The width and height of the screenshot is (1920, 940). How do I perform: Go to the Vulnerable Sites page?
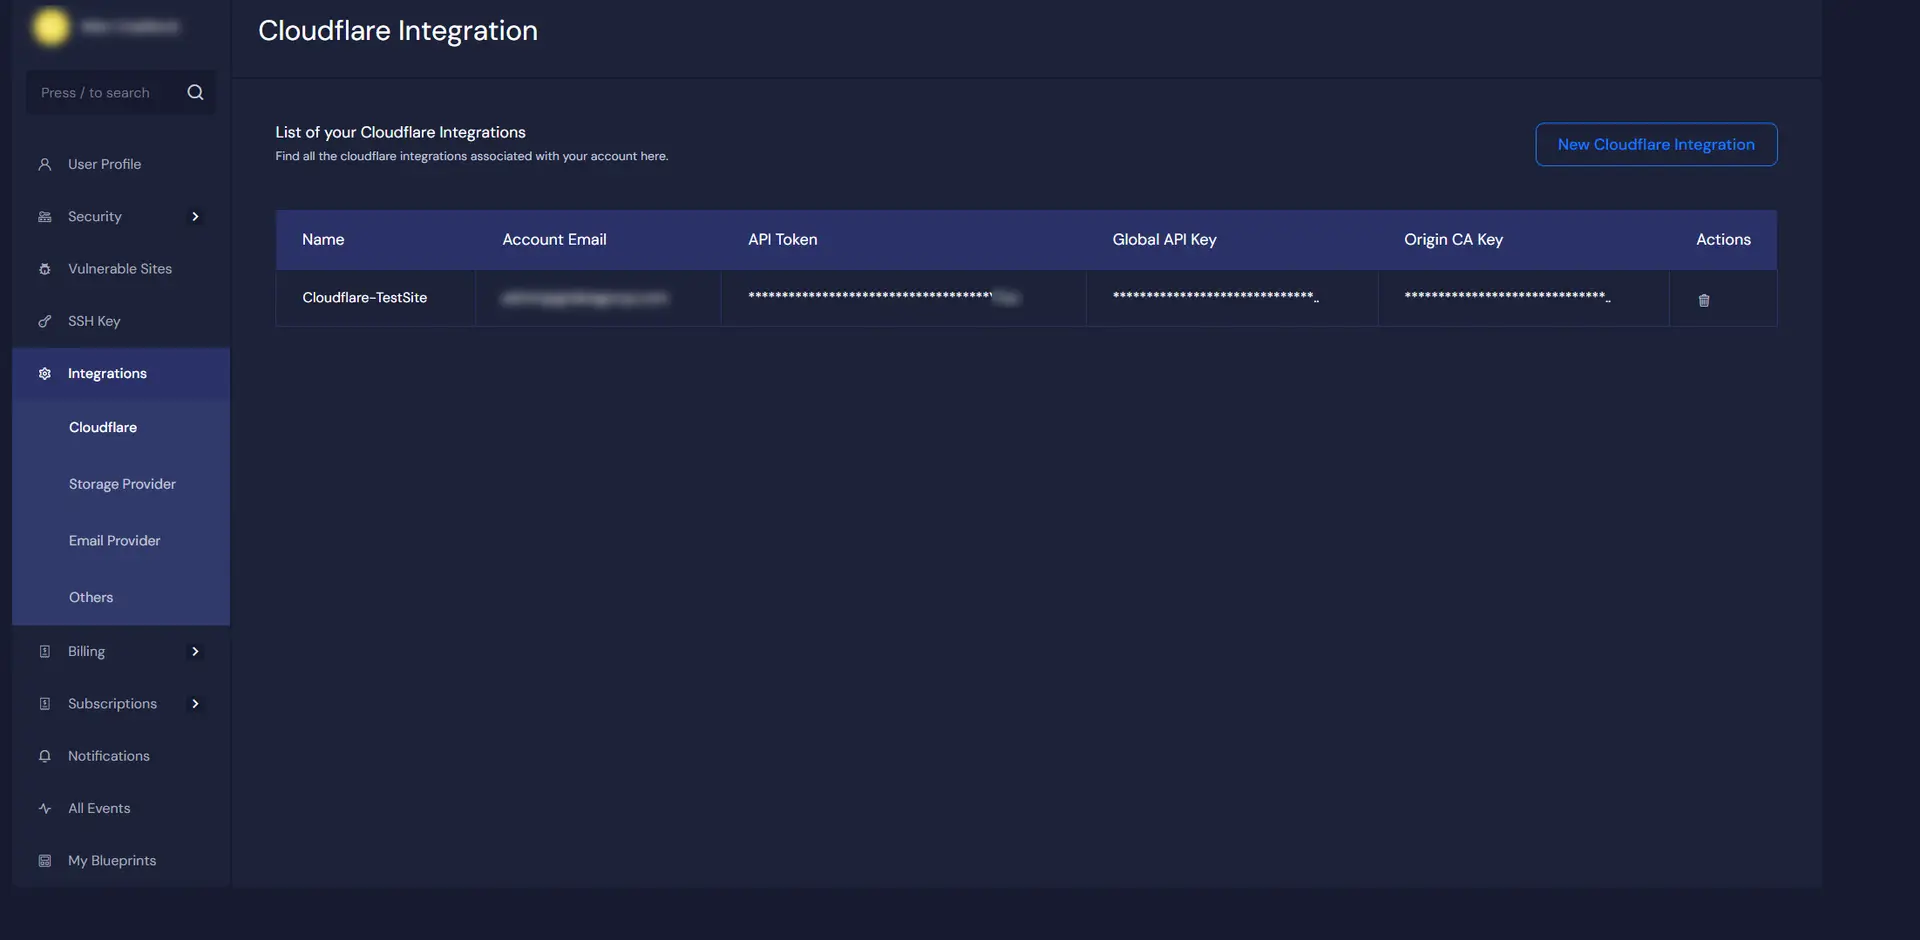[120, 269]
